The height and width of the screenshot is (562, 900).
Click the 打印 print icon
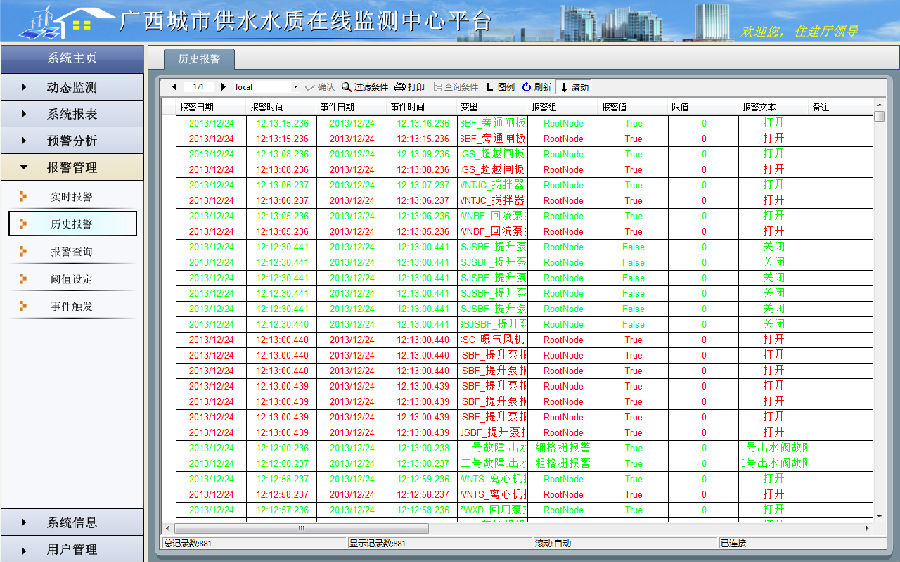(409, 87)
